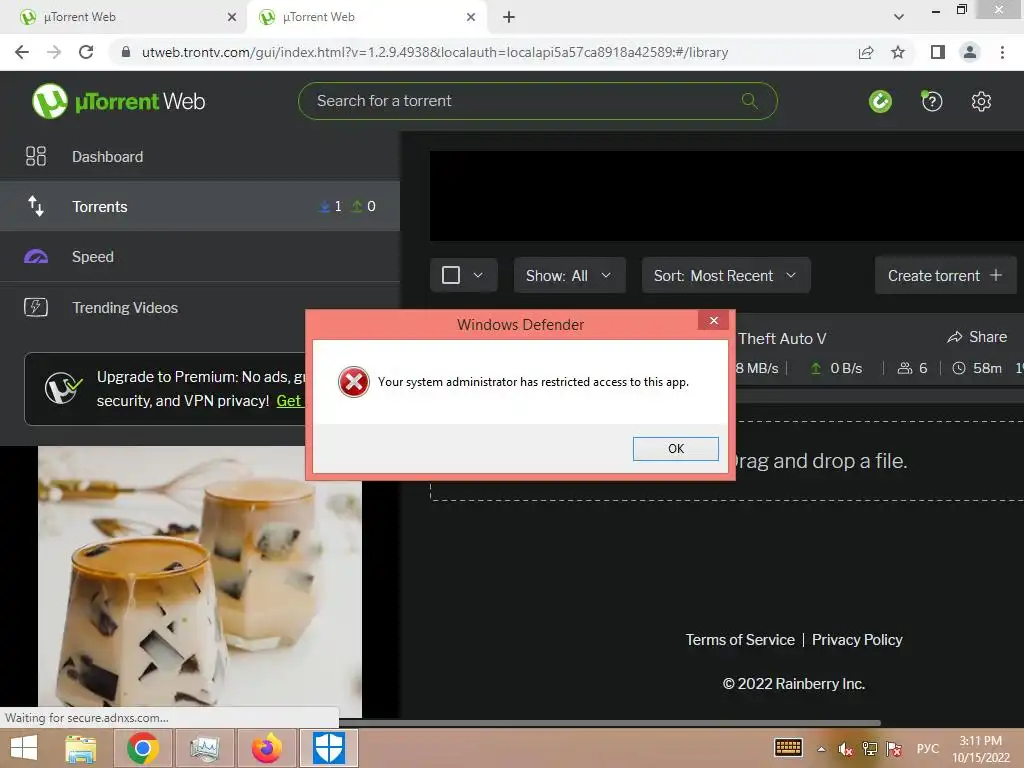Screen dimensions: 1024x768
Task: Select the second uTorrent Web tab
Action: coord(366,17)
